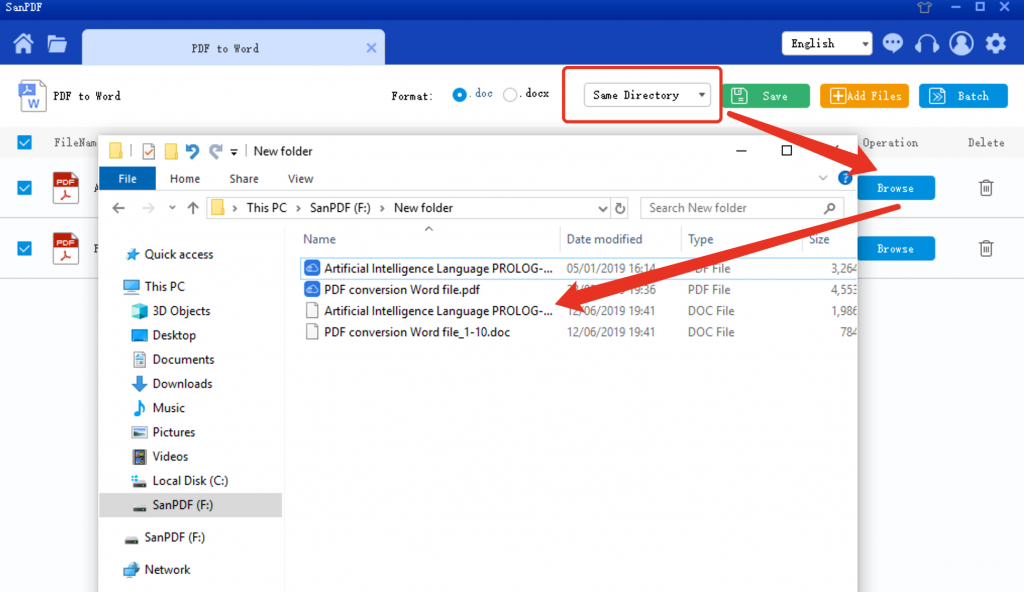
Task: Delete second file with trash icon
Action: pos(986,248)
